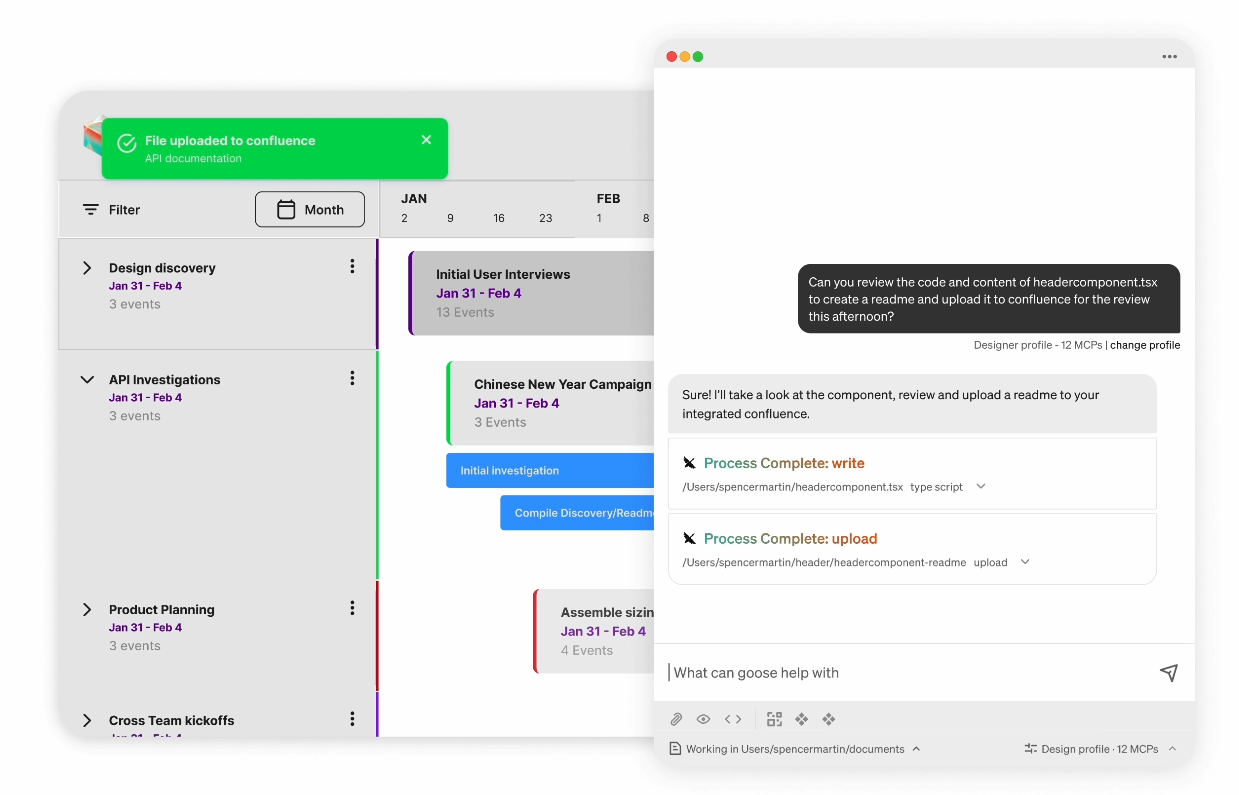Click the Filter icon in the timeline
This screenshot has width=1239, height=795.
(91, 210)
